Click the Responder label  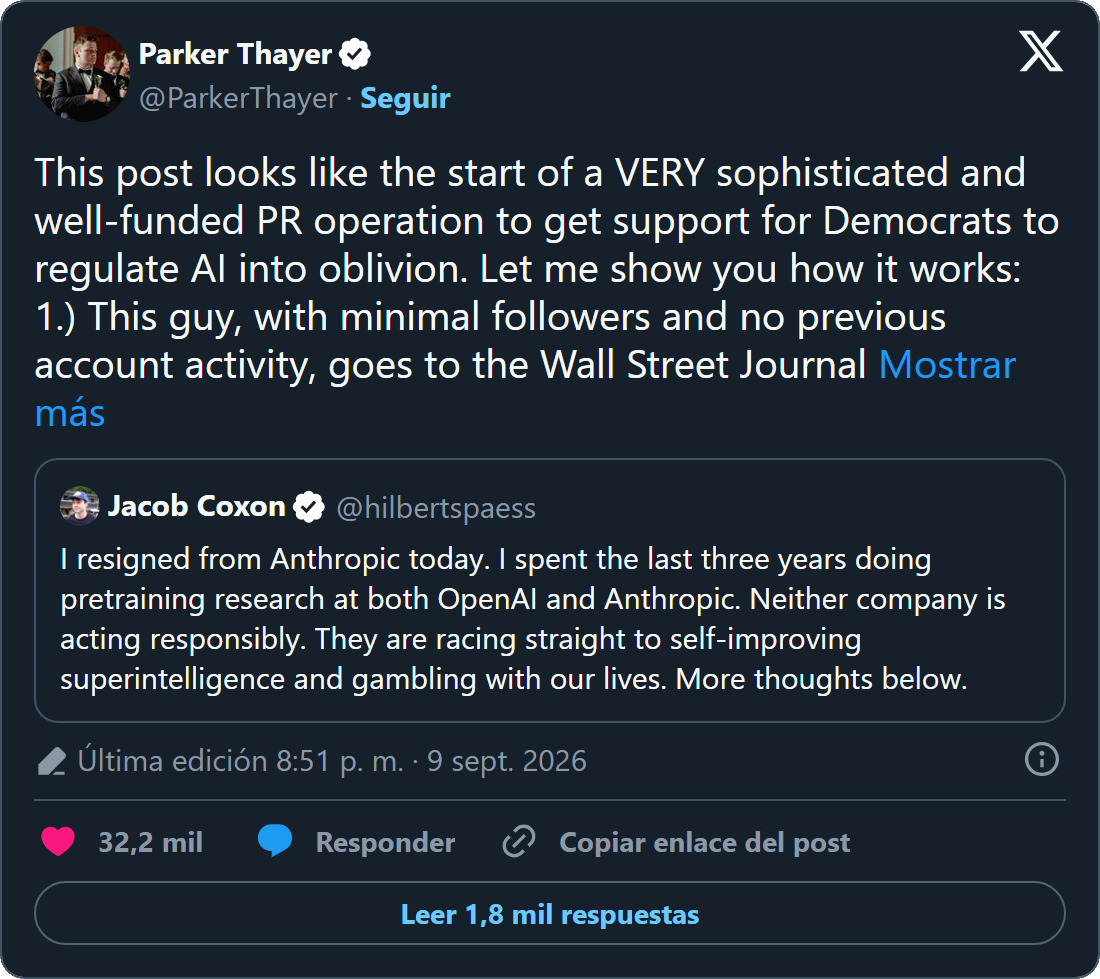pyautogui.click(x=385, y=842)
